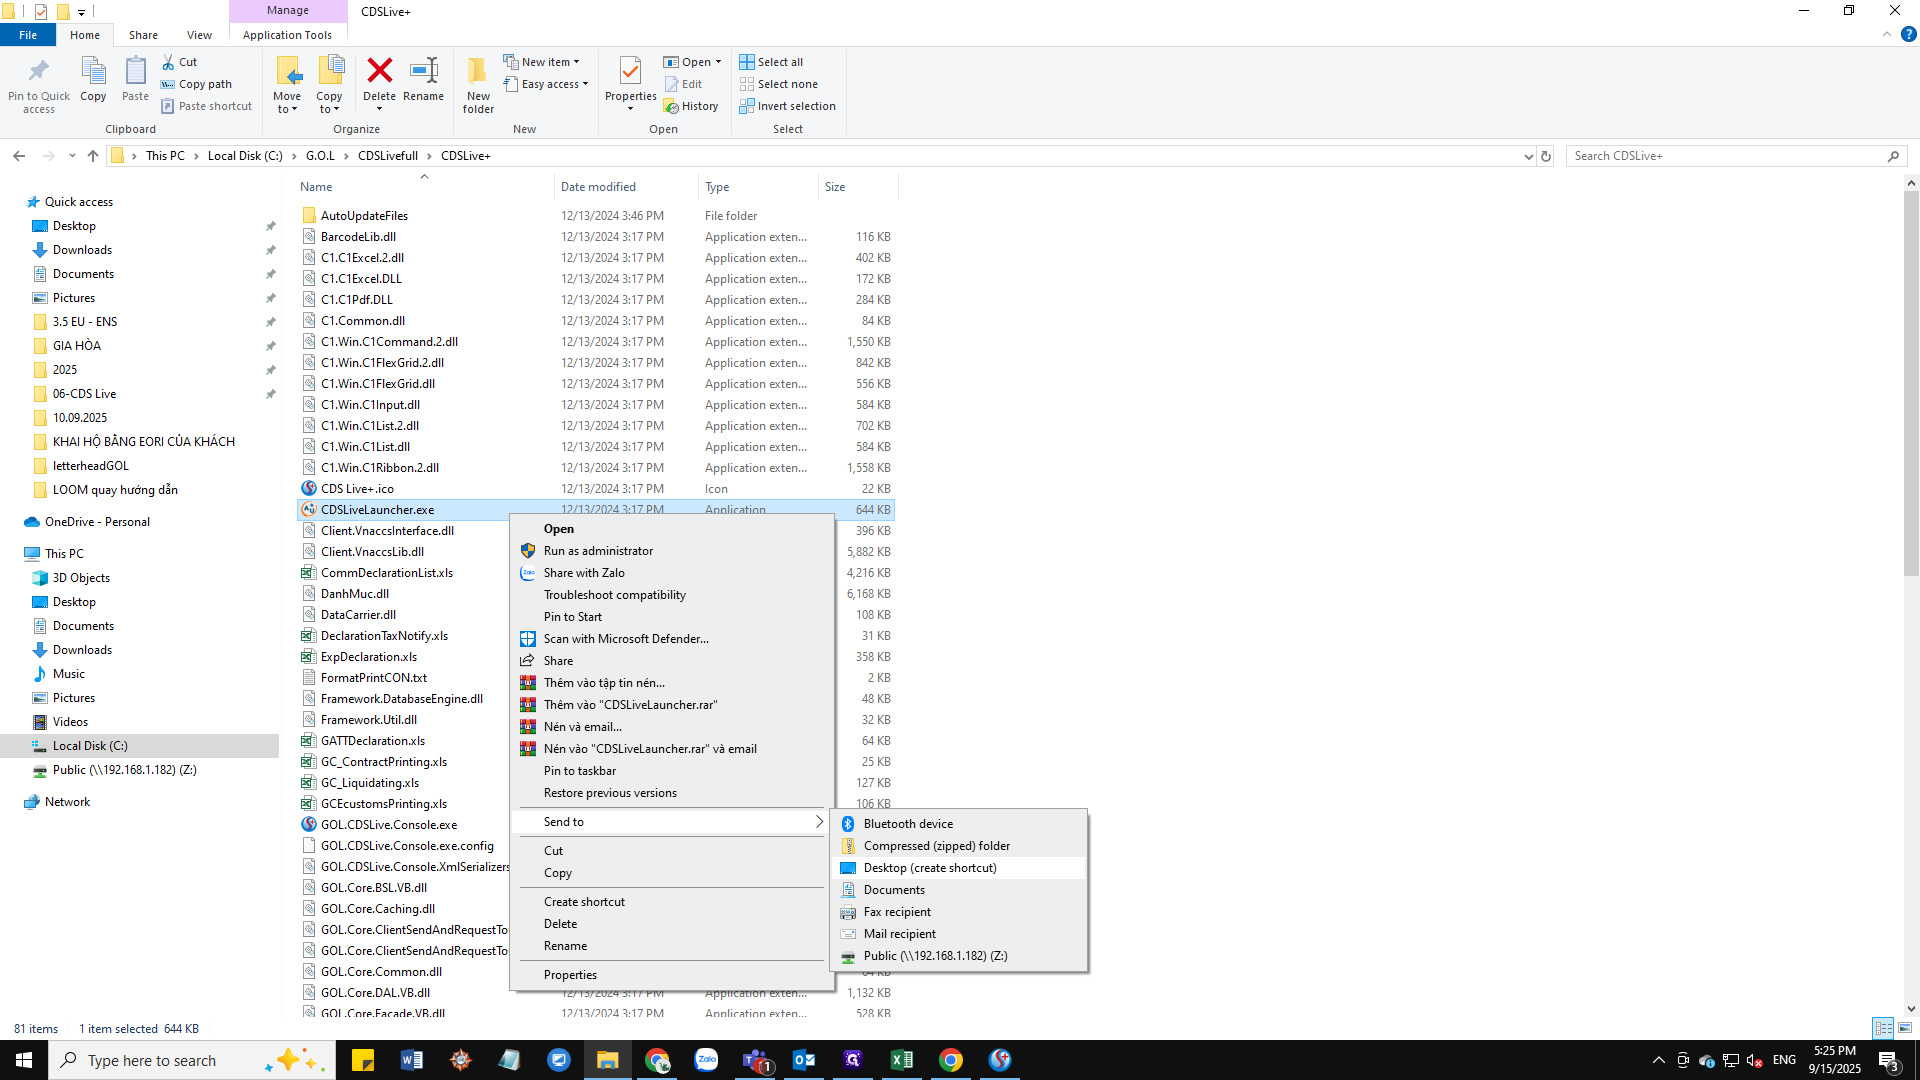This screenshot has width=1920, height=1080.
Task: Click Invert selection in the ribbon
Action: [788, 106]
